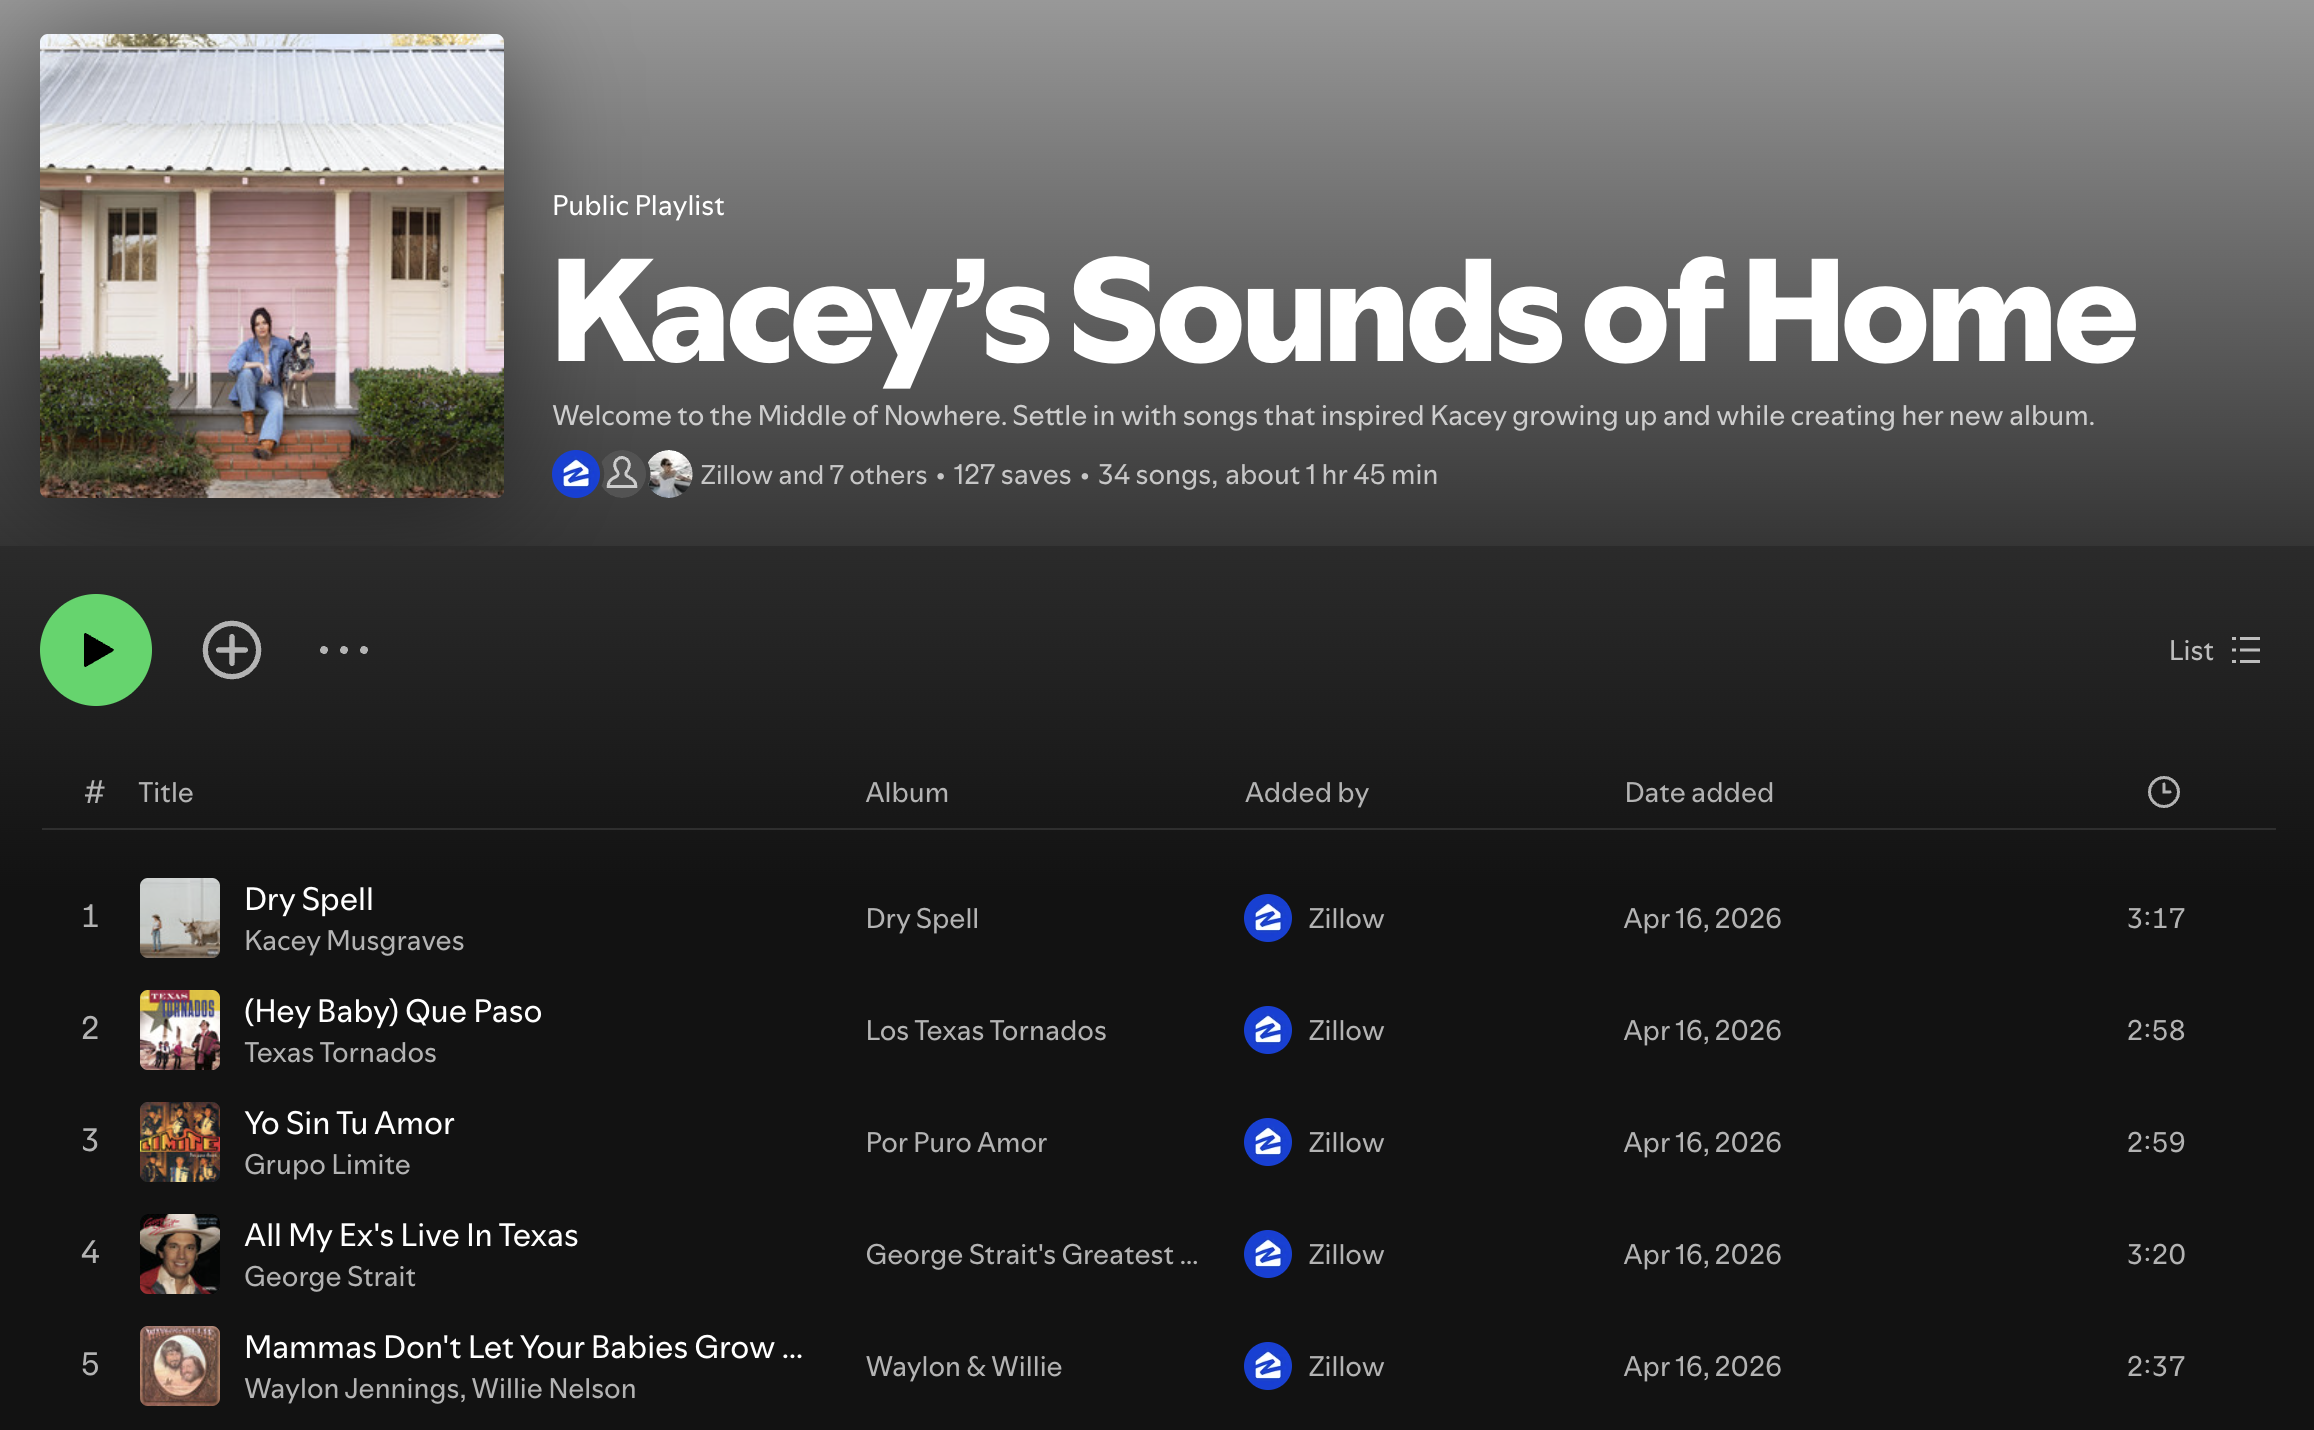Click Zillow's avatar on the George Strait row
2314x1430 pixels.
pyautogui.click(x=1268, y=1254)
